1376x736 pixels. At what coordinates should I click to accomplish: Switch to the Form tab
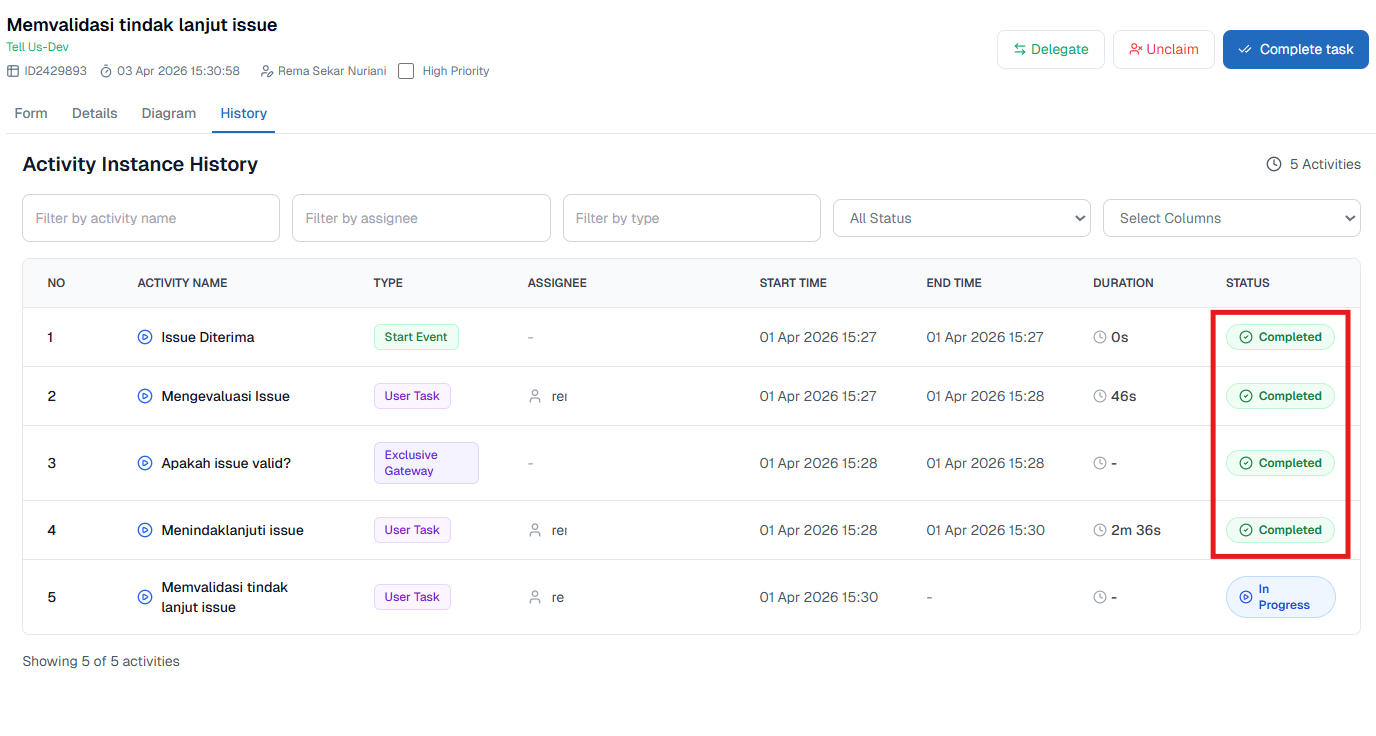pyautogui.click(x=31, y=113)
